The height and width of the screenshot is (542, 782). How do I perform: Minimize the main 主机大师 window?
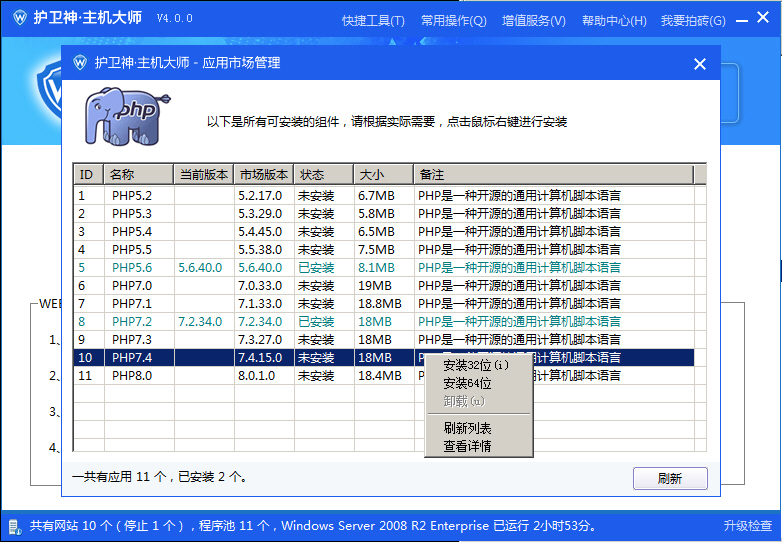click(x=742, y=21)
